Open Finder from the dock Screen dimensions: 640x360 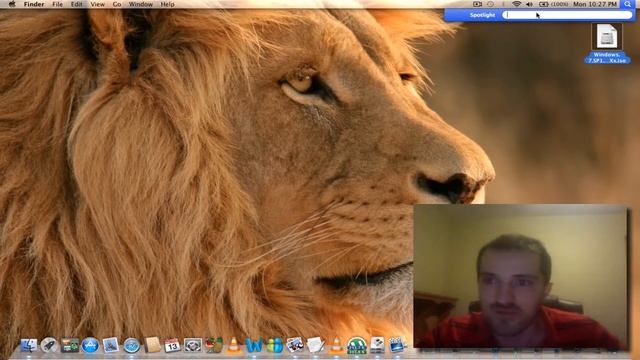[x=29, y=345]
